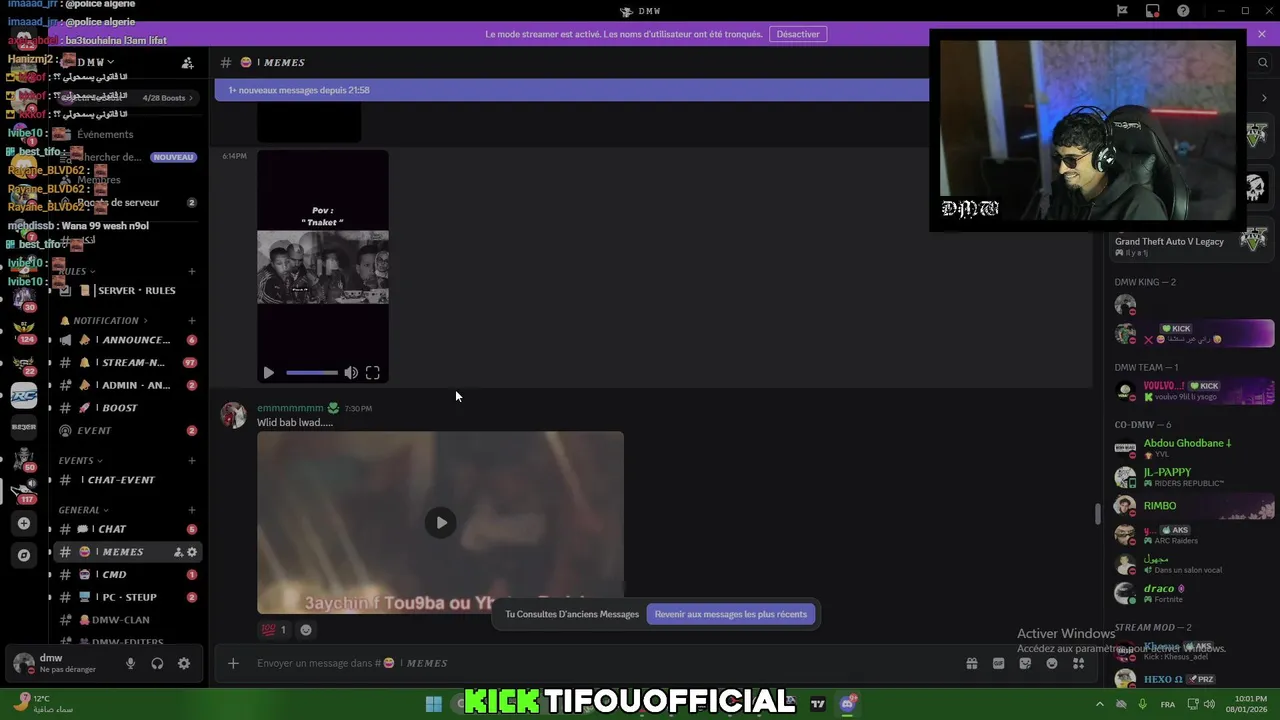This screenshot has width=1280, height=720.
Task: Jump to new messages since 21:58 bar
Action: point(571,90)
